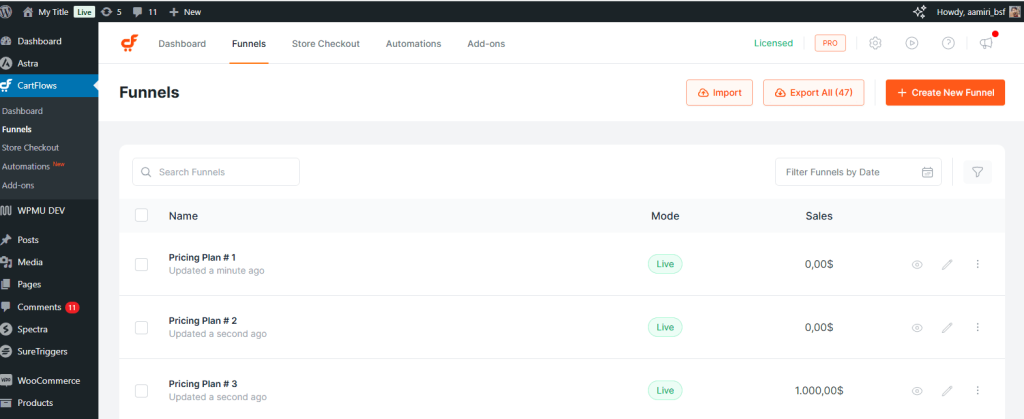
Task: Open the Funnels submenu item in the sidebar
Action: coord(17,129)
